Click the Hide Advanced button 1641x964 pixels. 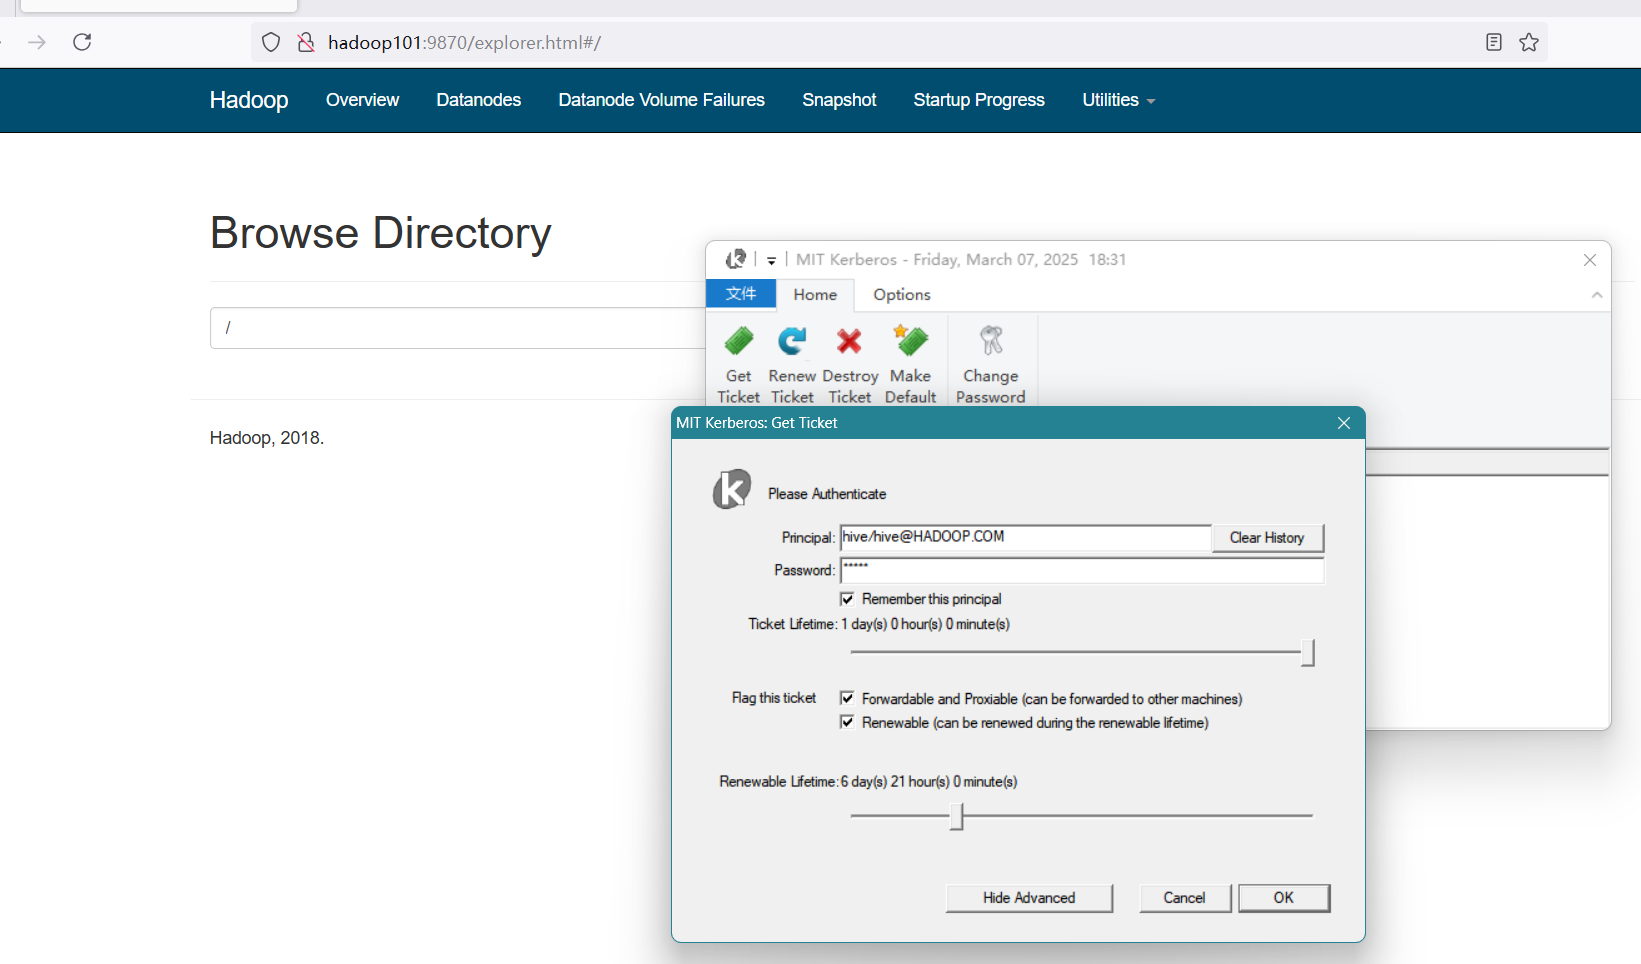1029,898
